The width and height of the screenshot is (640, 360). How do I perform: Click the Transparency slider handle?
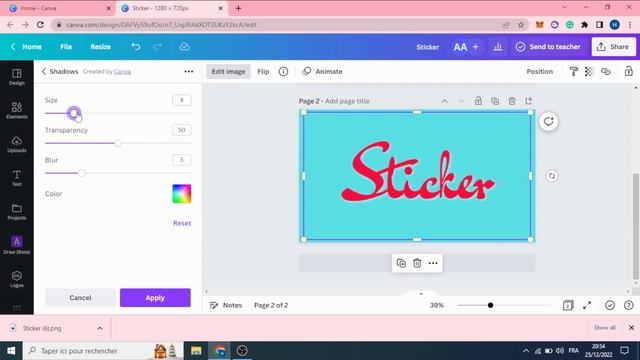click(118, 143)
